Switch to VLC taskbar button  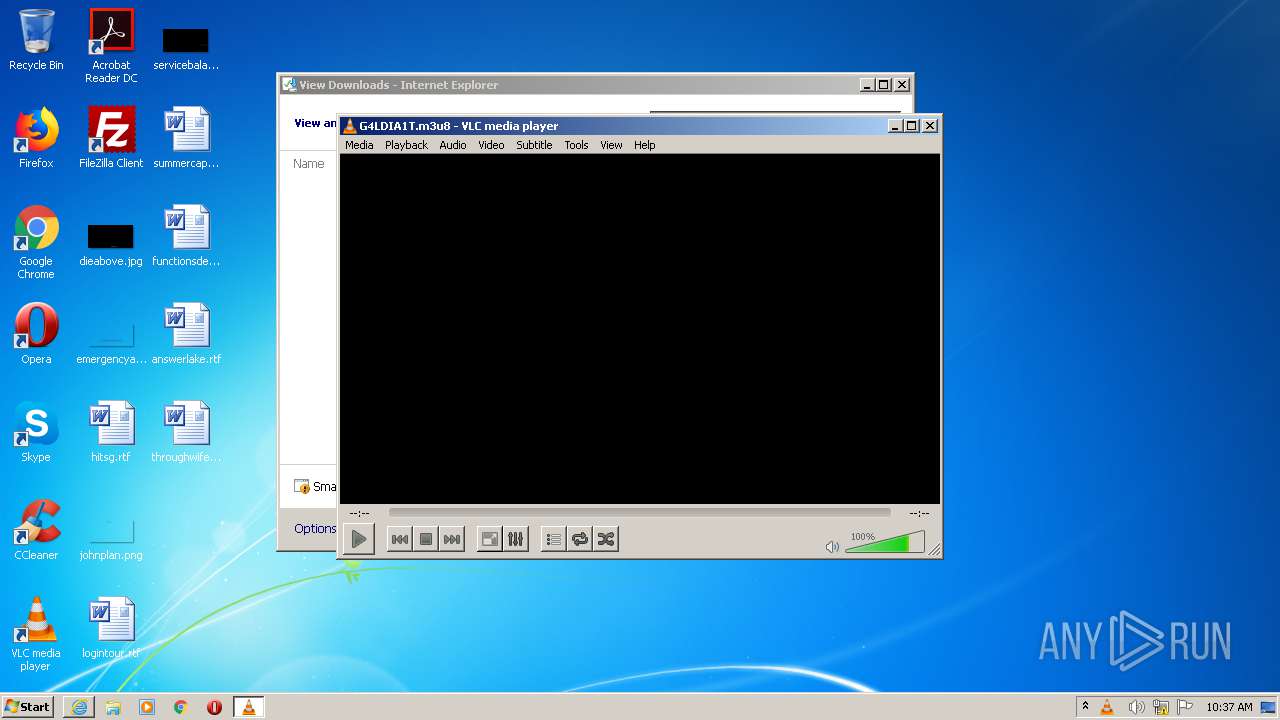(x=248, y=707)
